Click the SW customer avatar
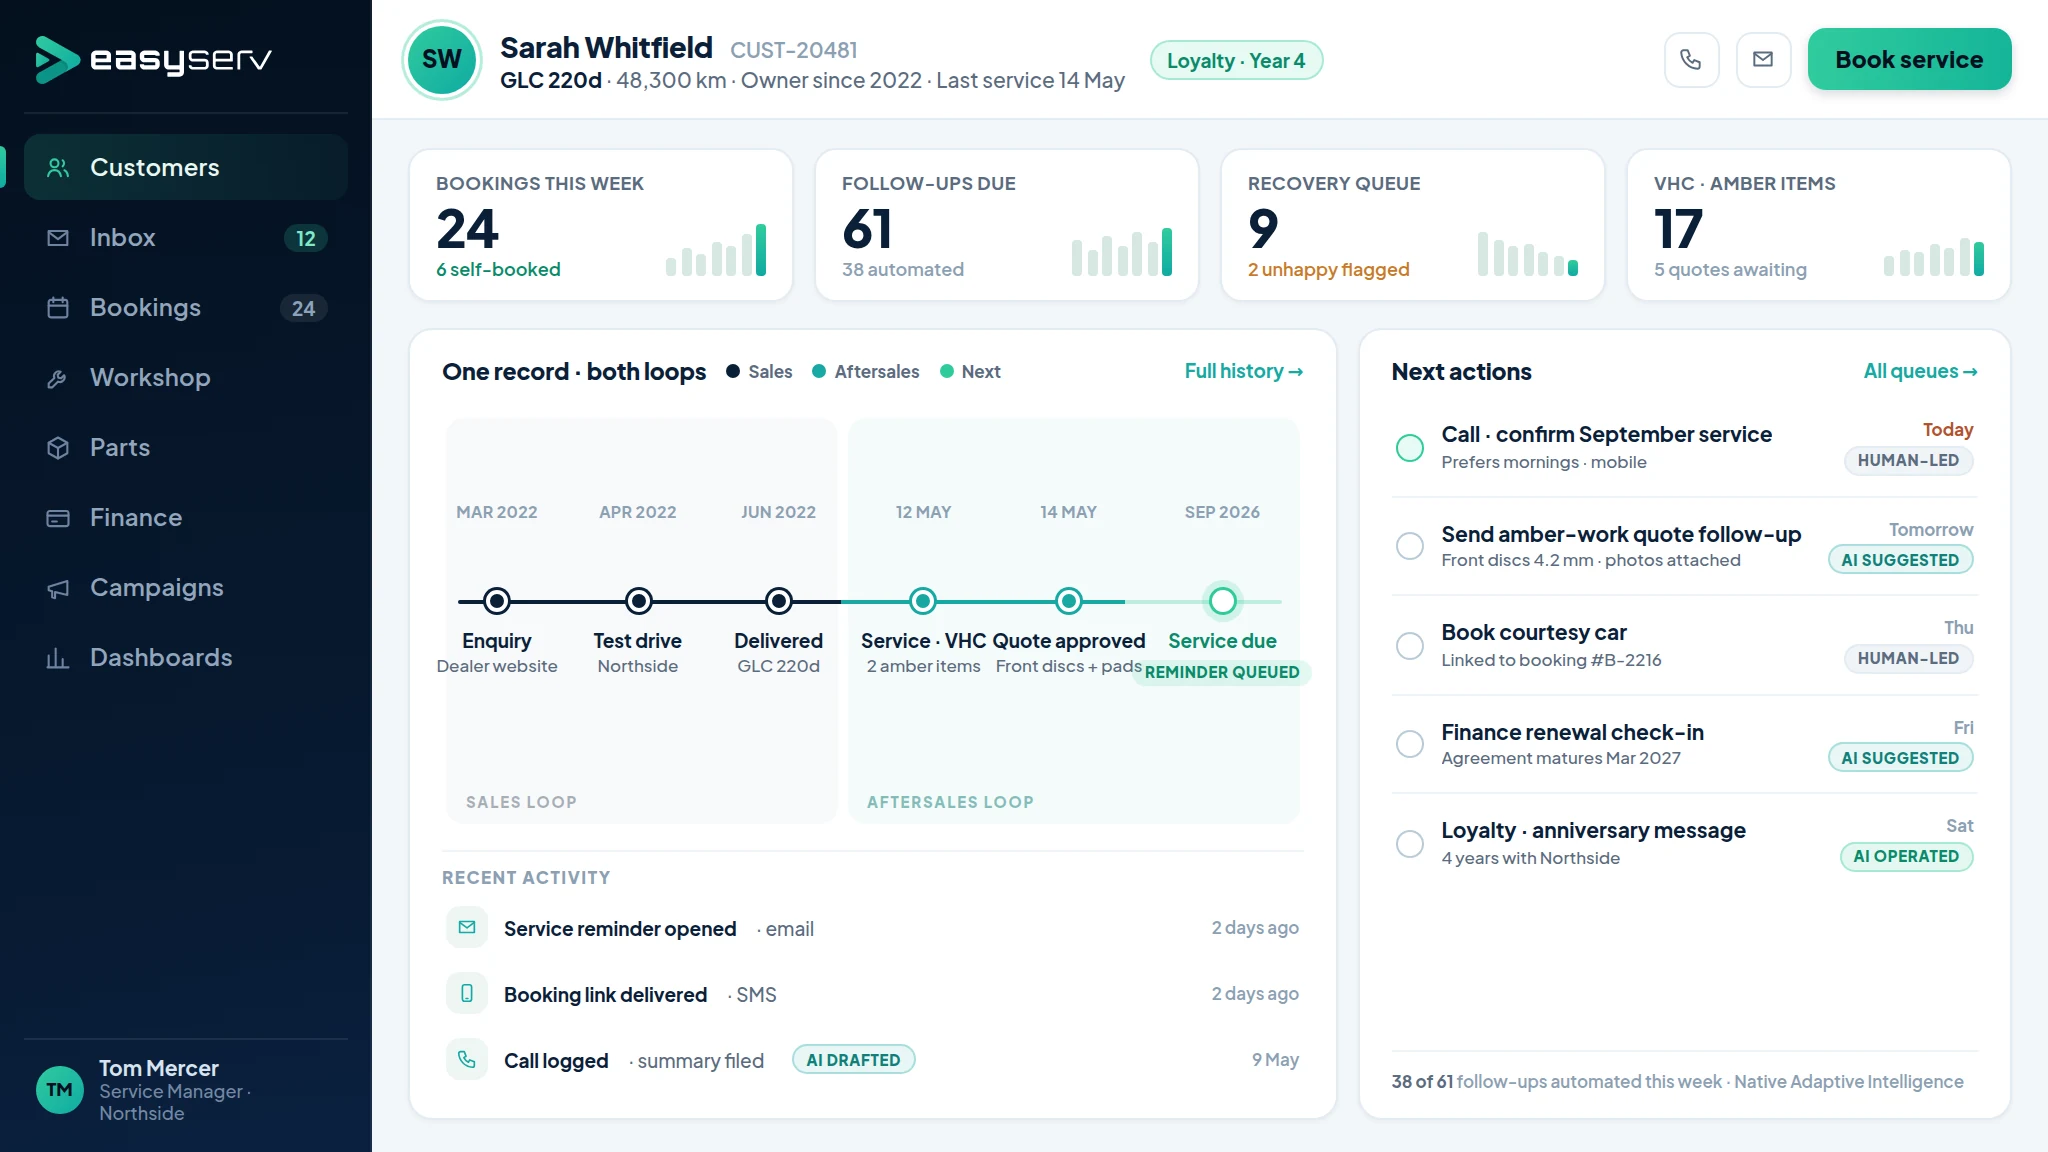 click(442, 60)
